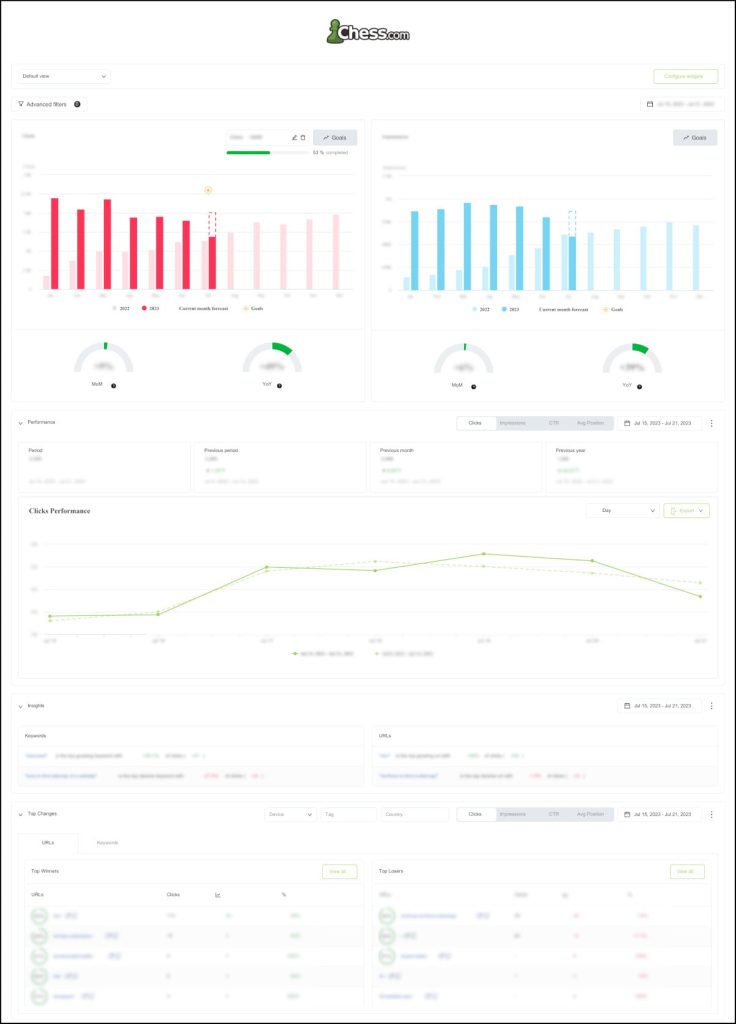Click first Top Losers row circle icon
736x1024 pixels.
pyautogui.click(x=387, y=916)
